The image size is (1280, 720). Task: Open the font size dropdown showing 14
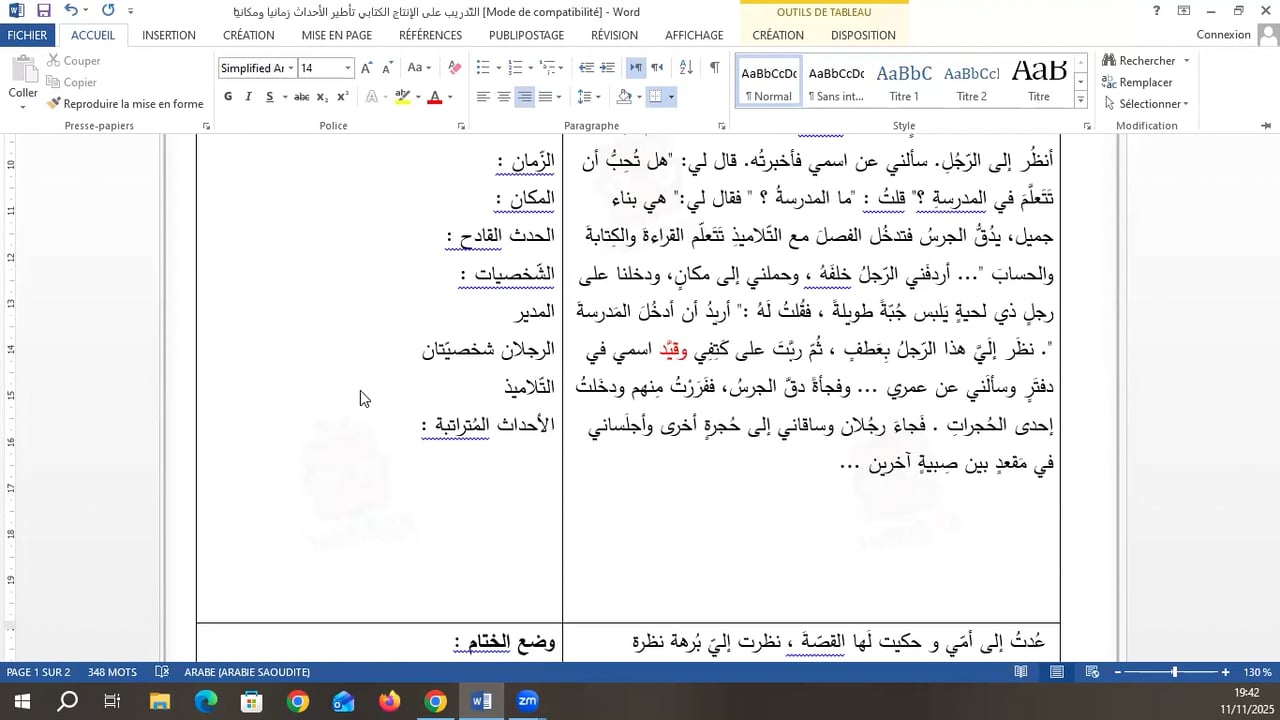click(x=348, y=68)
